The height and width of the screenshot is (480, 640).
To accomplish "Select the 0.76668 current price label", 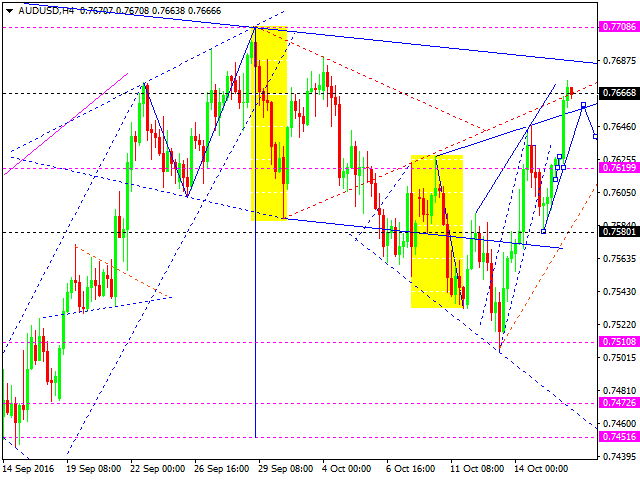I will point(619,93).
